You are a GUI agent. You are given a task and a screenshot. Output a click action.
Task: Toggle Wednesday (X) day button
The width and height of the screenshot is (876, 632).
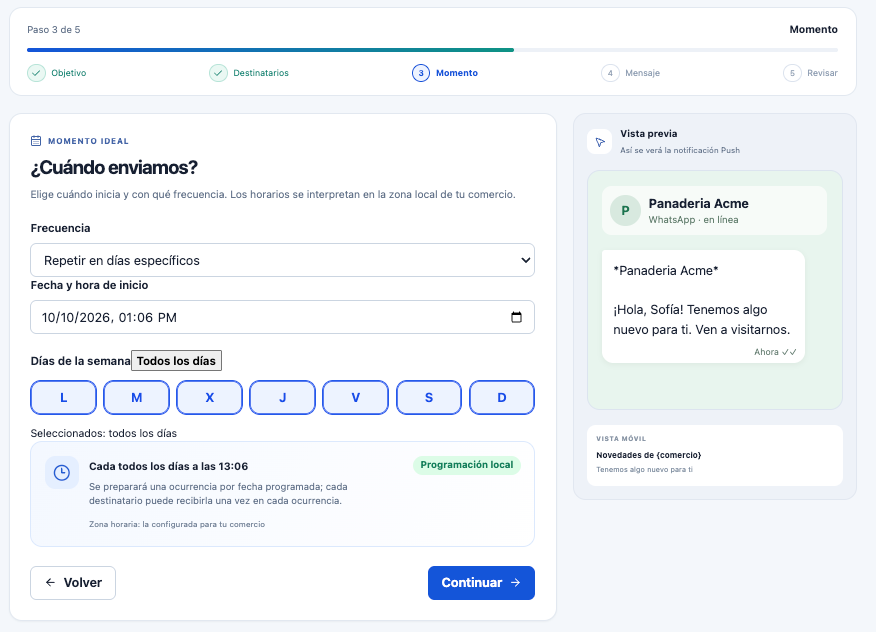(210, 398)
